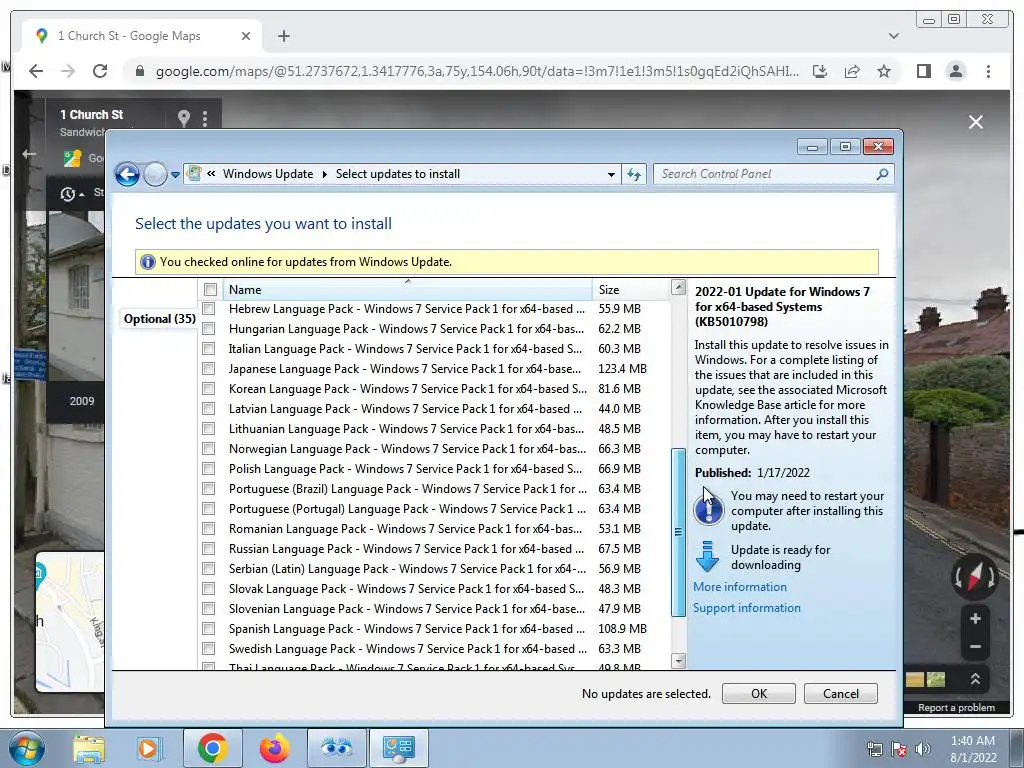Image resolution: width=1024 pixels, height=768 pixels.
Task: Open three-dot options in Street View card
Action: [205, 118]
